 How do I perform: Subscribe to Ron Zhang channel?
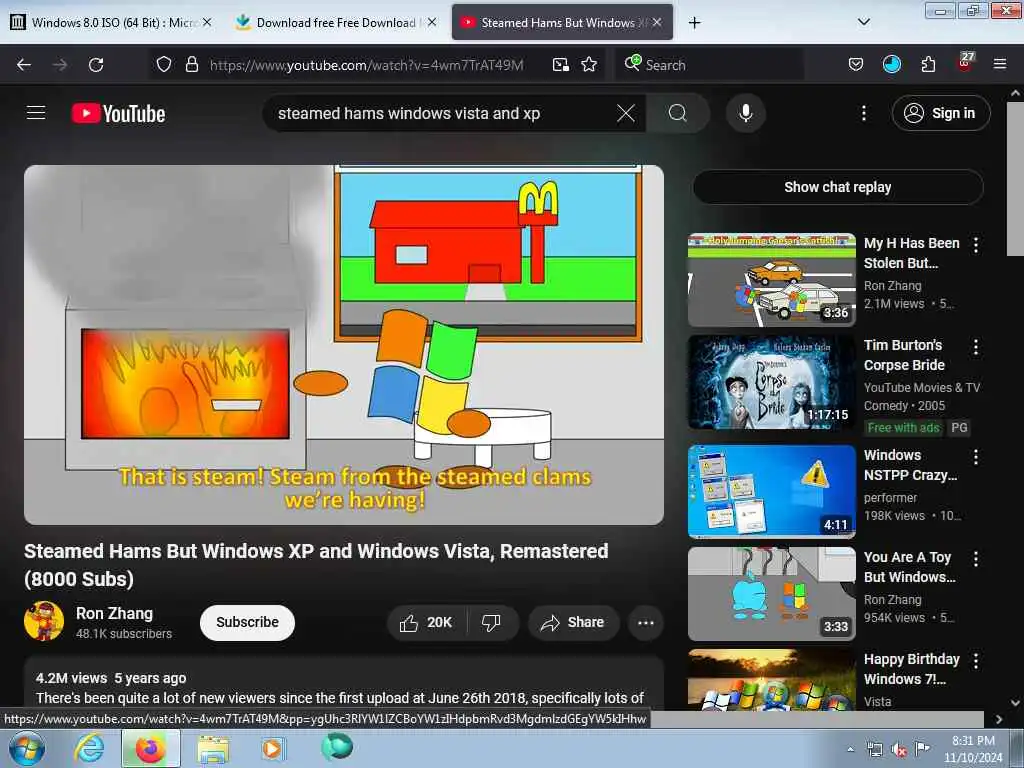248,622
